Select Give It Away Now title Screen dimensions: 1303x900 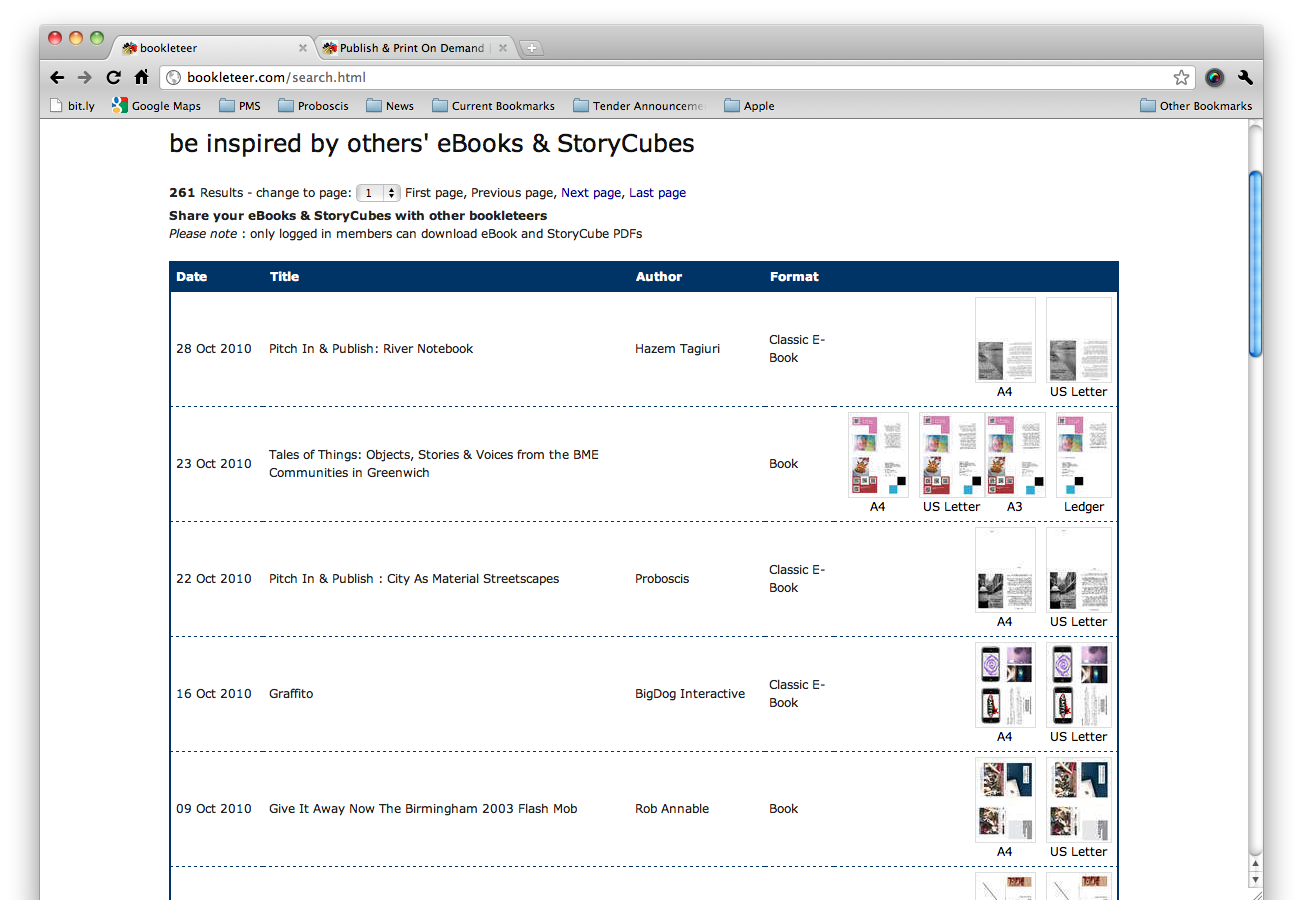pyautogui.click(x=423, y=809)
